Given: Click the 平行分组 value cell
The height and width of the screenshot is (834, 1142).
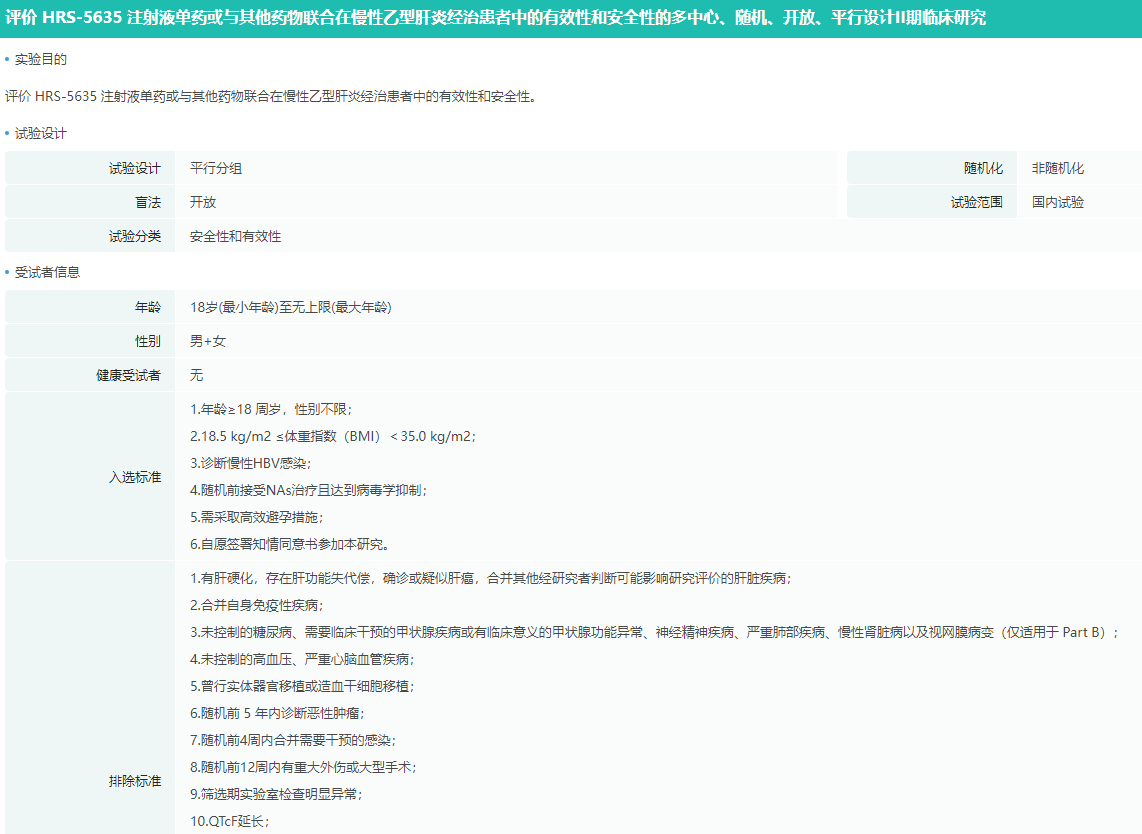Looking at the screenshot, I should [x=216, y=168].
